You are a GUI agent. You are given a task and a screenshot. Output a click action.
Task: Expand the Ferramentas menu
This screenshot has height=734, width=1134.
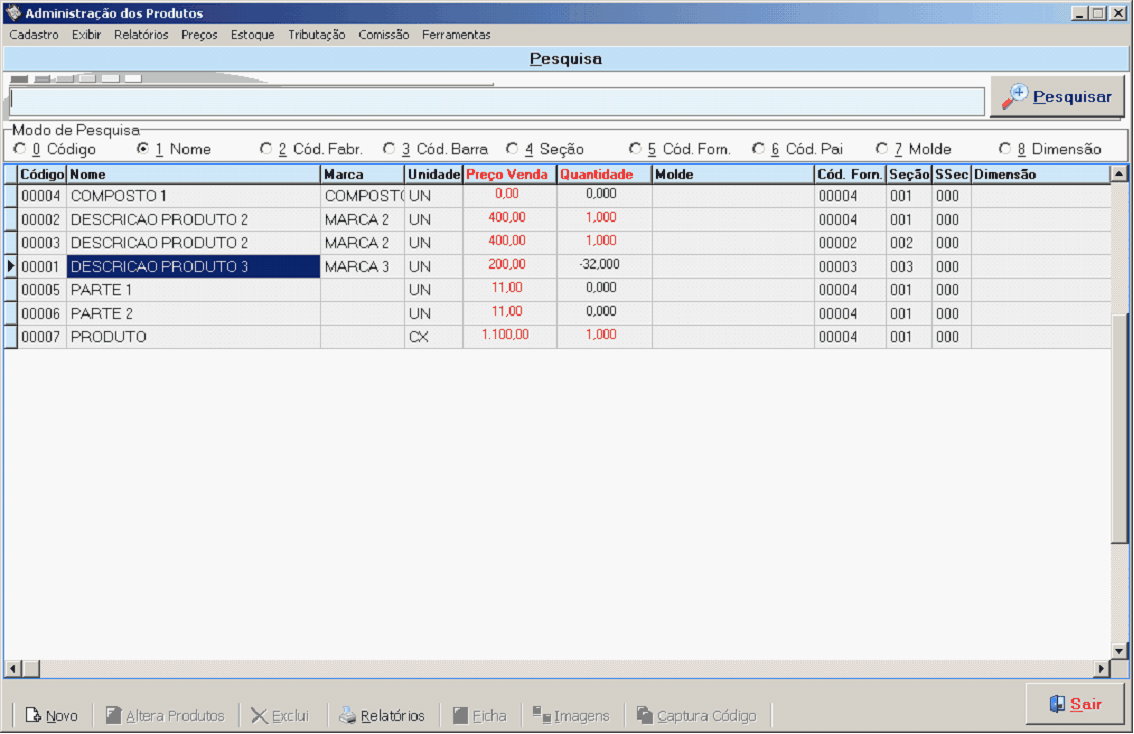click(456, 34)
